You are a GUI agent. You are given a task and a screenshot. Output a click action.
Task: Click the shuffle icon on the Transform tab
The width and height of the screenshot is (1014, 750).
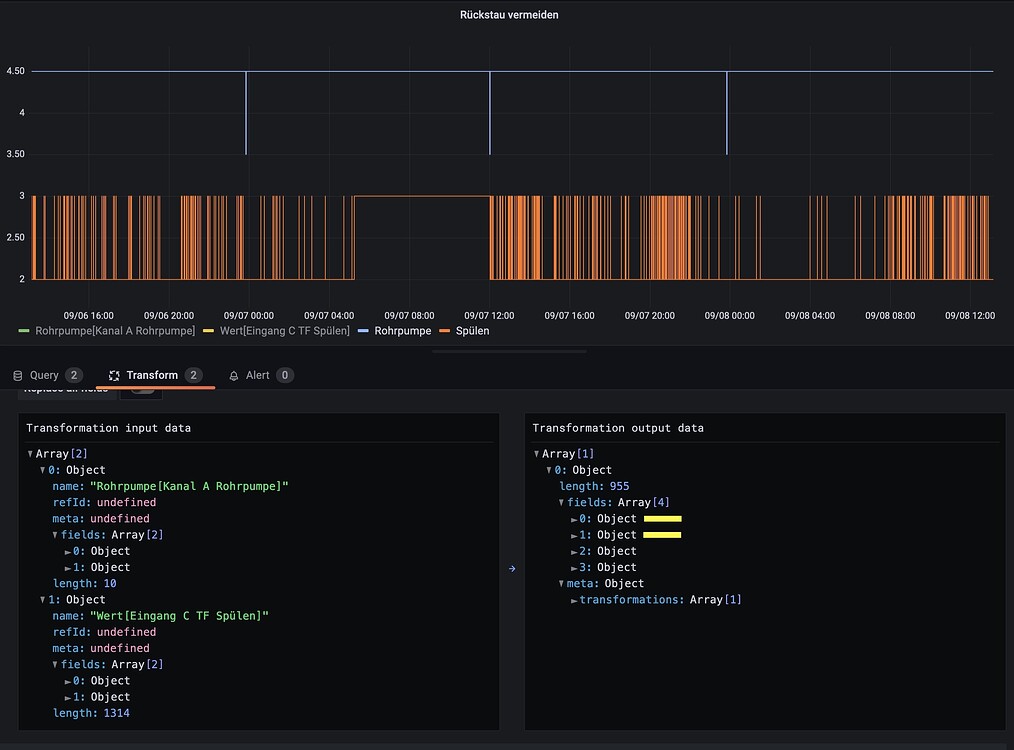click(x=113, y=375)
